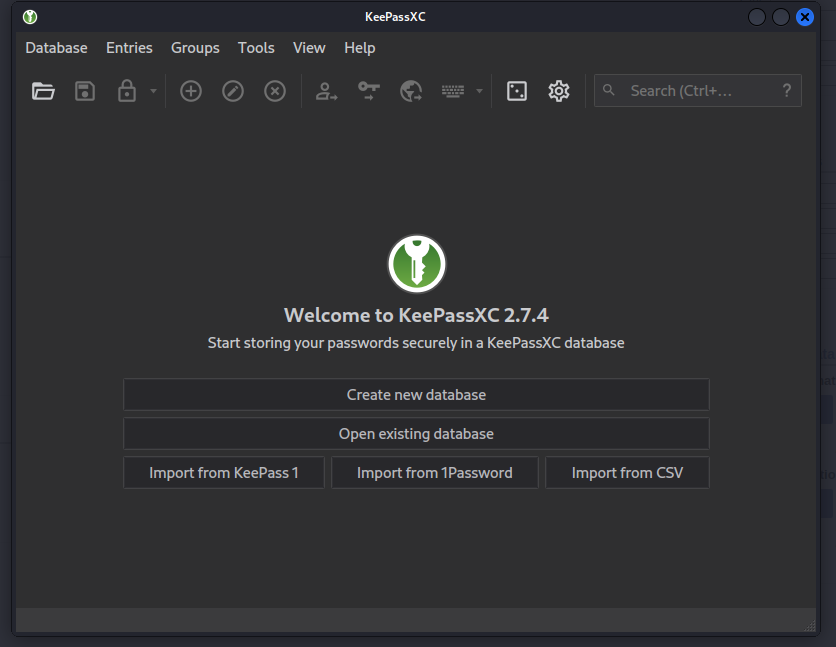The width and height of the screenshot is (836, 647).
Task: Expand the arrow beside the keyboard icon
Action: click(x=479, y=91)
